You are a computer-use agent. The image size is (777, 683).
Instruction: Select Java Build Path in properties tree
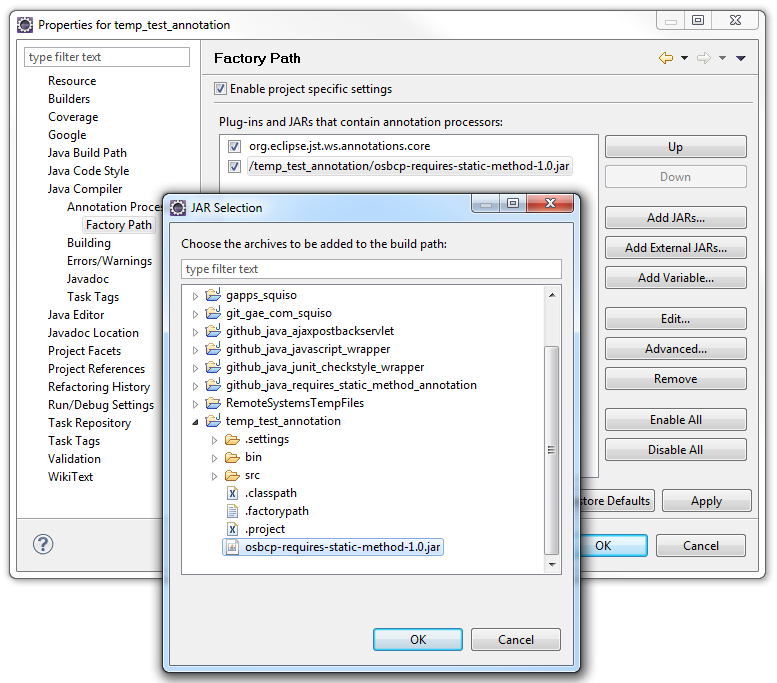[87, 153]
